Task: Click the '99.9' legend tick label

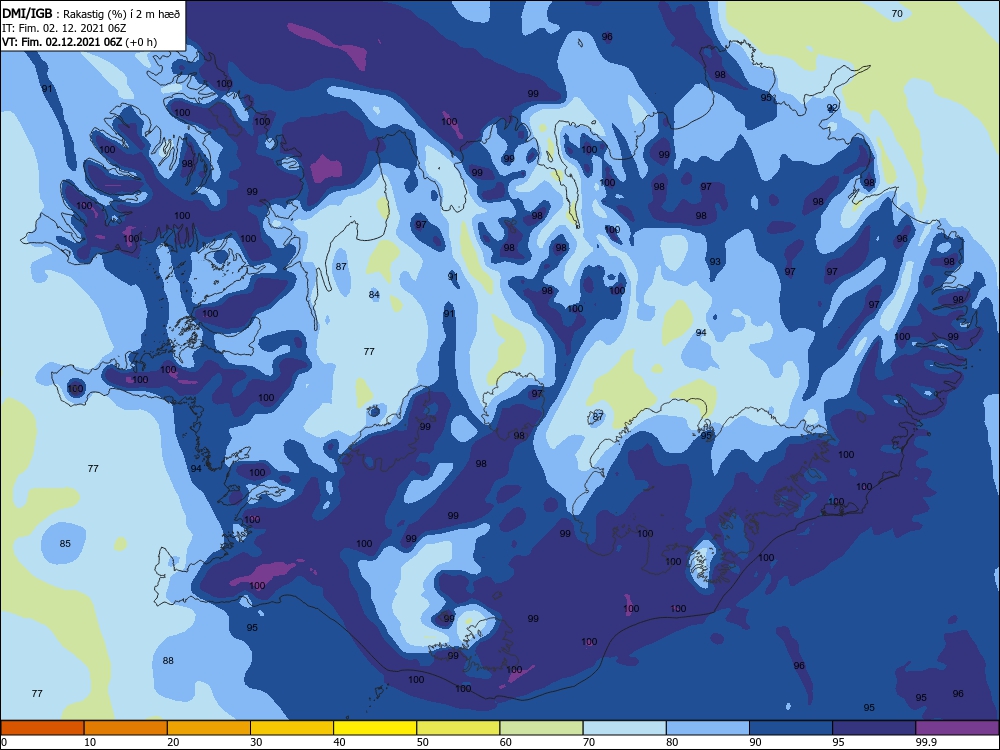Action: [x=925, y=742]
